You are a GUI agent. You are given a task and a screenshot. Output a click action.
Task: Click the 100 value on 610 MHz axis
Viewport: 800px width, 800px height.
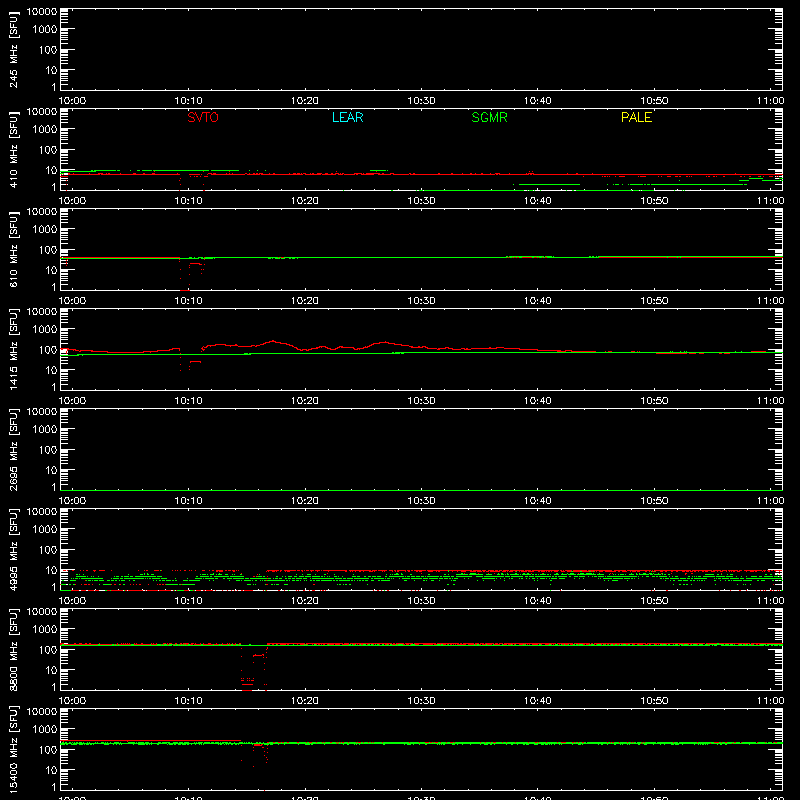click(x=48, y=249)
